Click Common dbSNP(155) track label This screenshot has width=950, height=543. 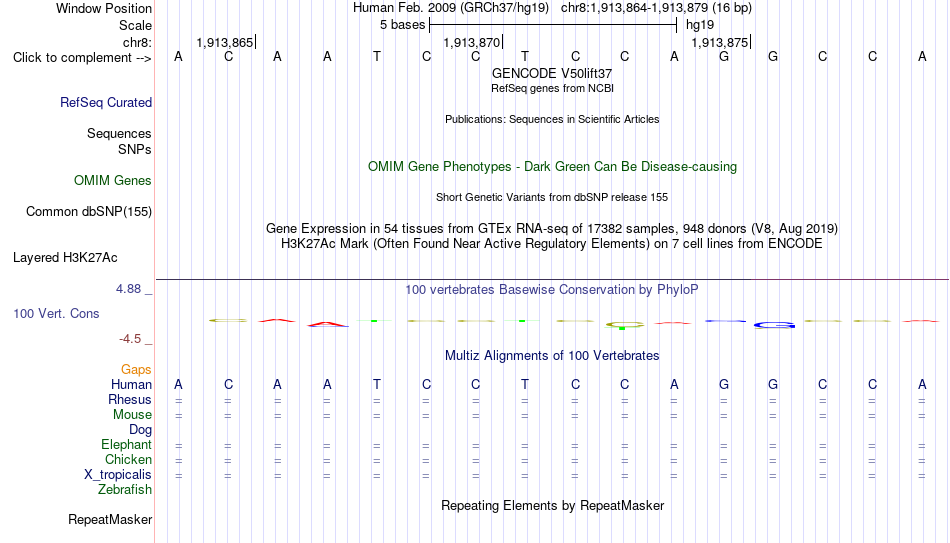88,212
